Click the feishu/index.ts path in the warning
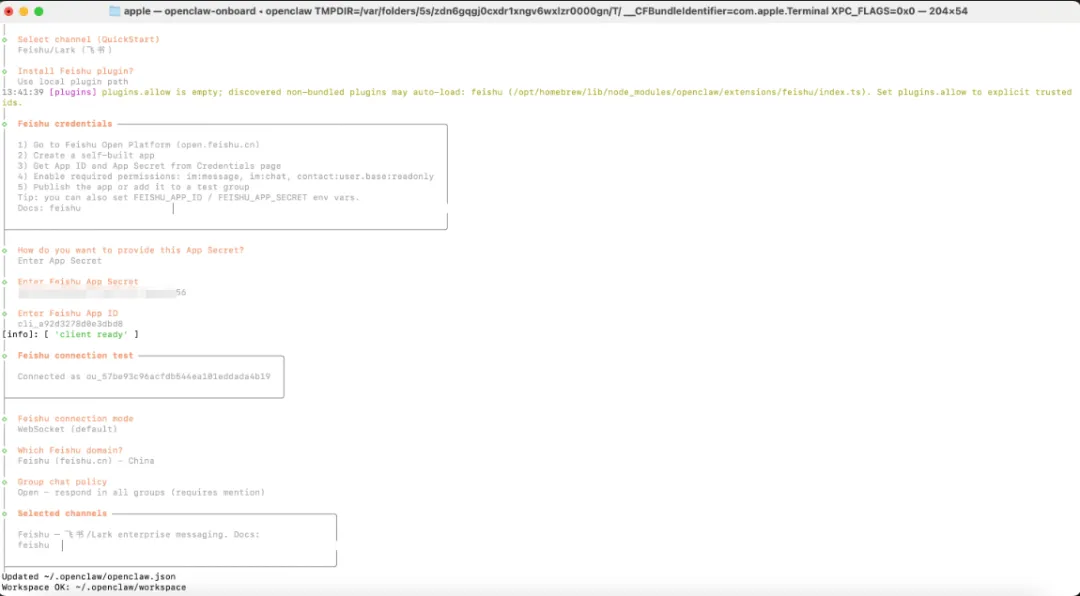The height and width of the screenshot is (596, 1080). tap(688, 92)
